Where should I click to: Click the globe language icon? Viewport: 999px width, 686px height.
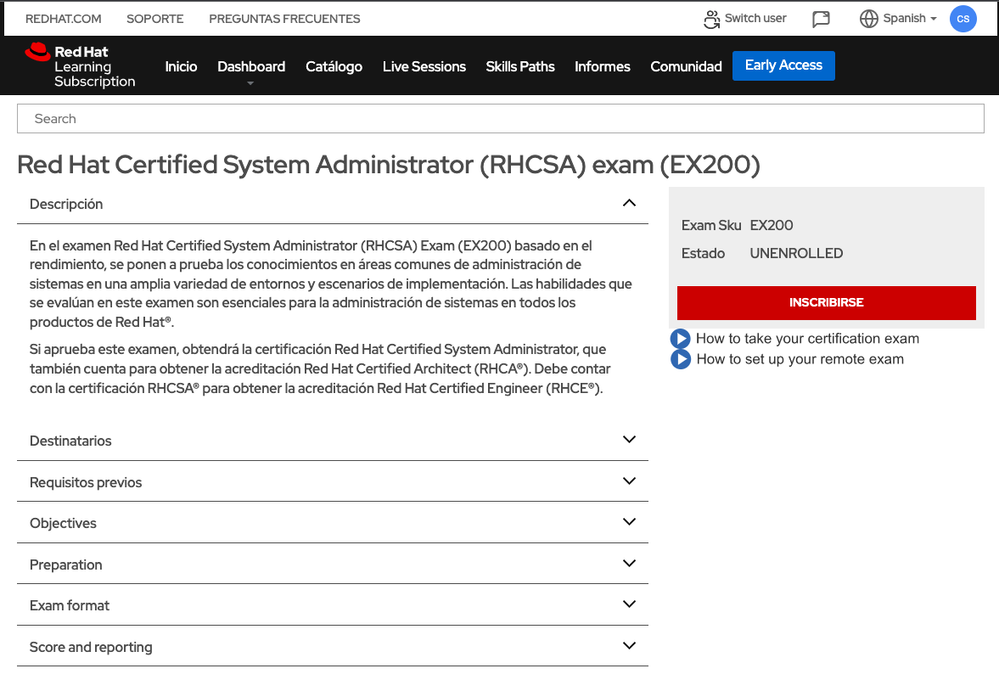click(868, 19)
